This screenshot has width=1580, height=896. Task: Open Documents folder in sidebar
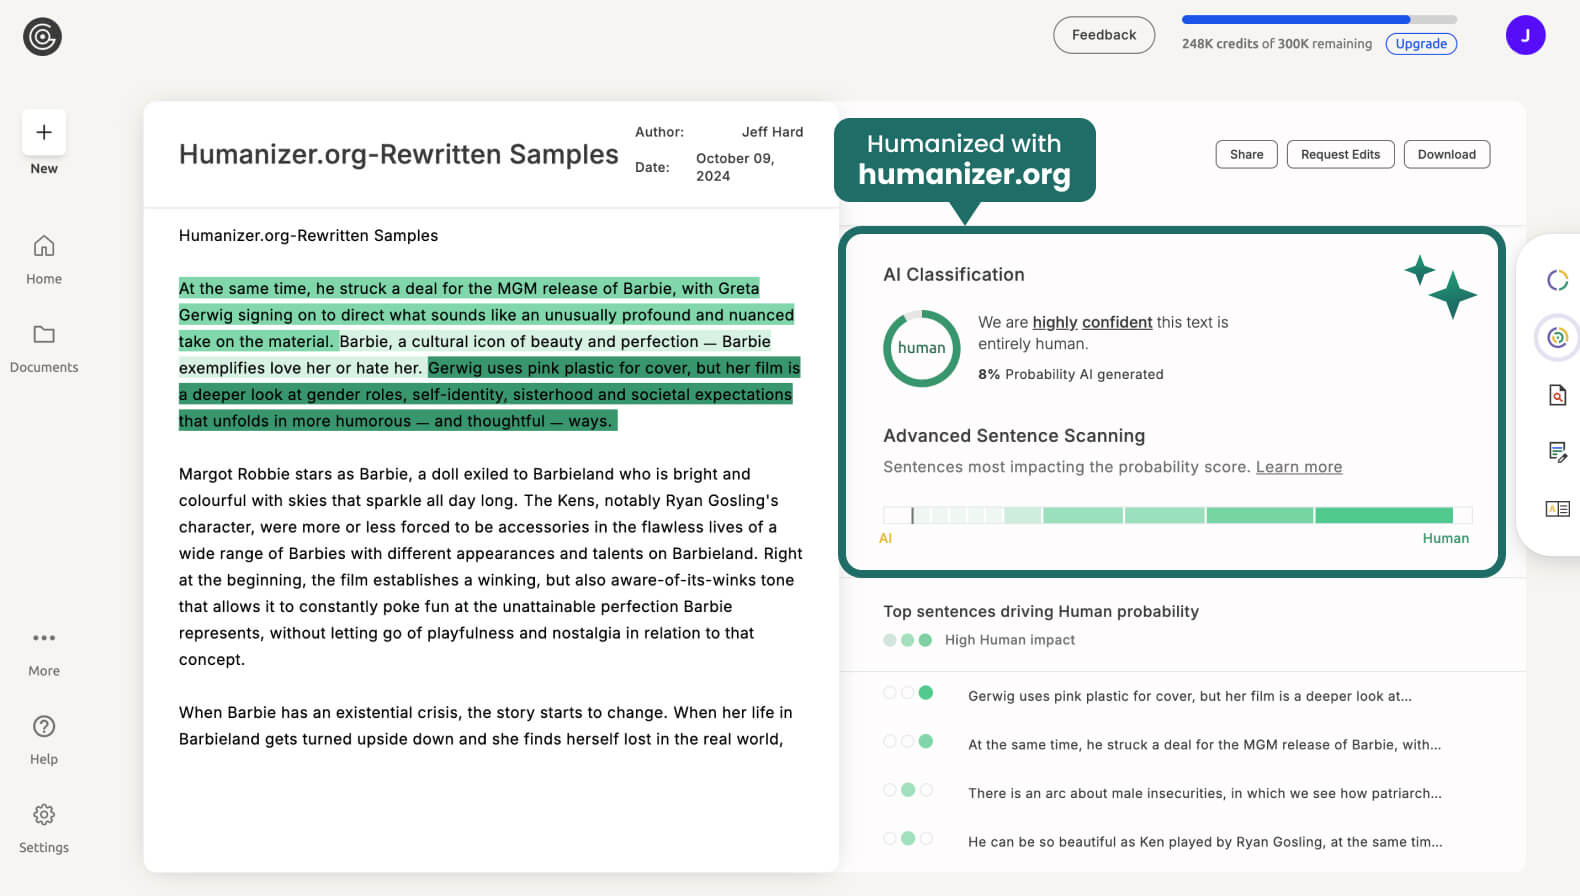pyautogui.click(x=44, y=348)
